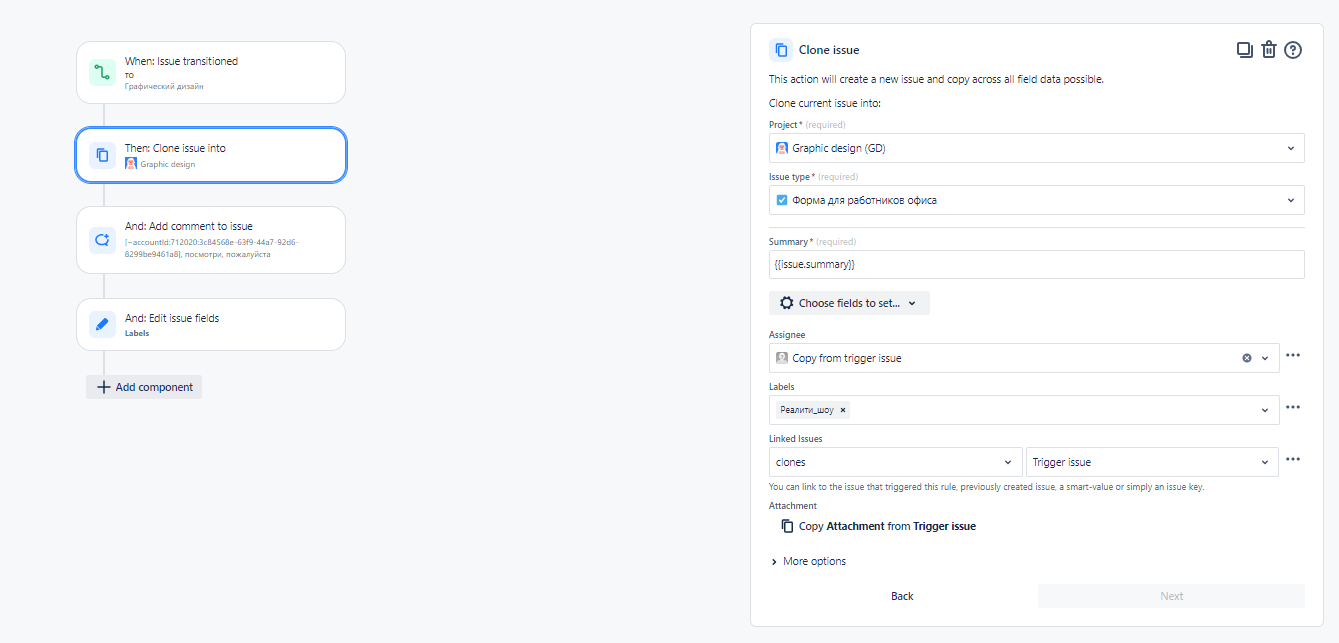The image size is (1339, 643).
Task: Open more options for Labels field
Action: pyautogui.click(x=1293, y=408)
